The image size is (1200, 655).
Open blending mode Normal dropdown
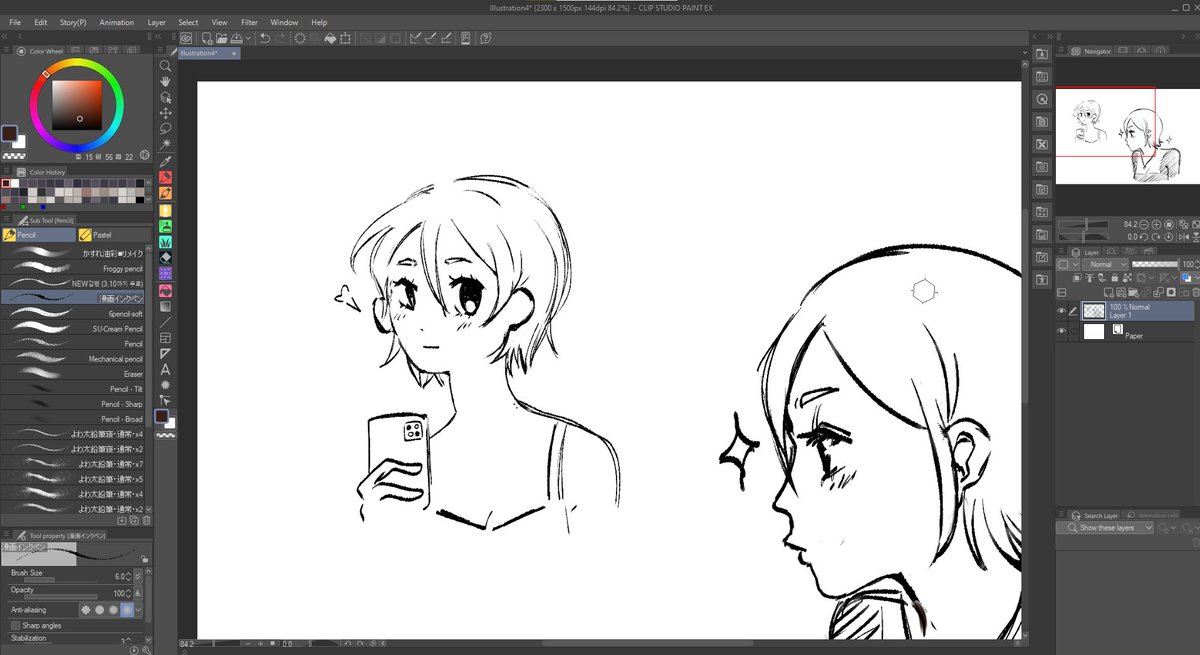click(1107, 264)
